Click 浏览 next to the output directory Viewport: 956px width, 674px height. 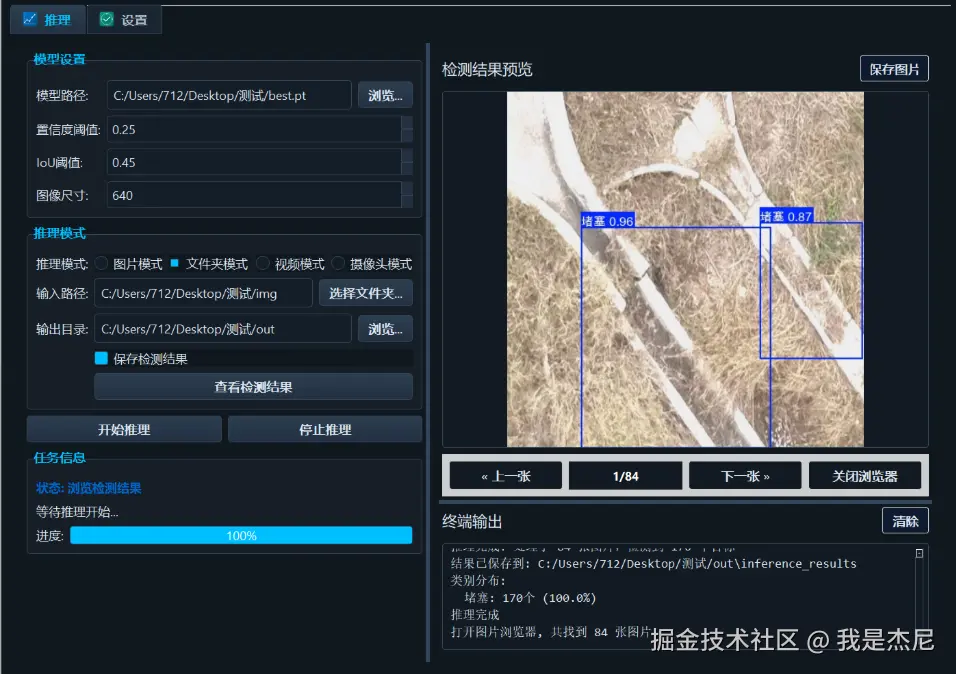[x=385, y=328]
